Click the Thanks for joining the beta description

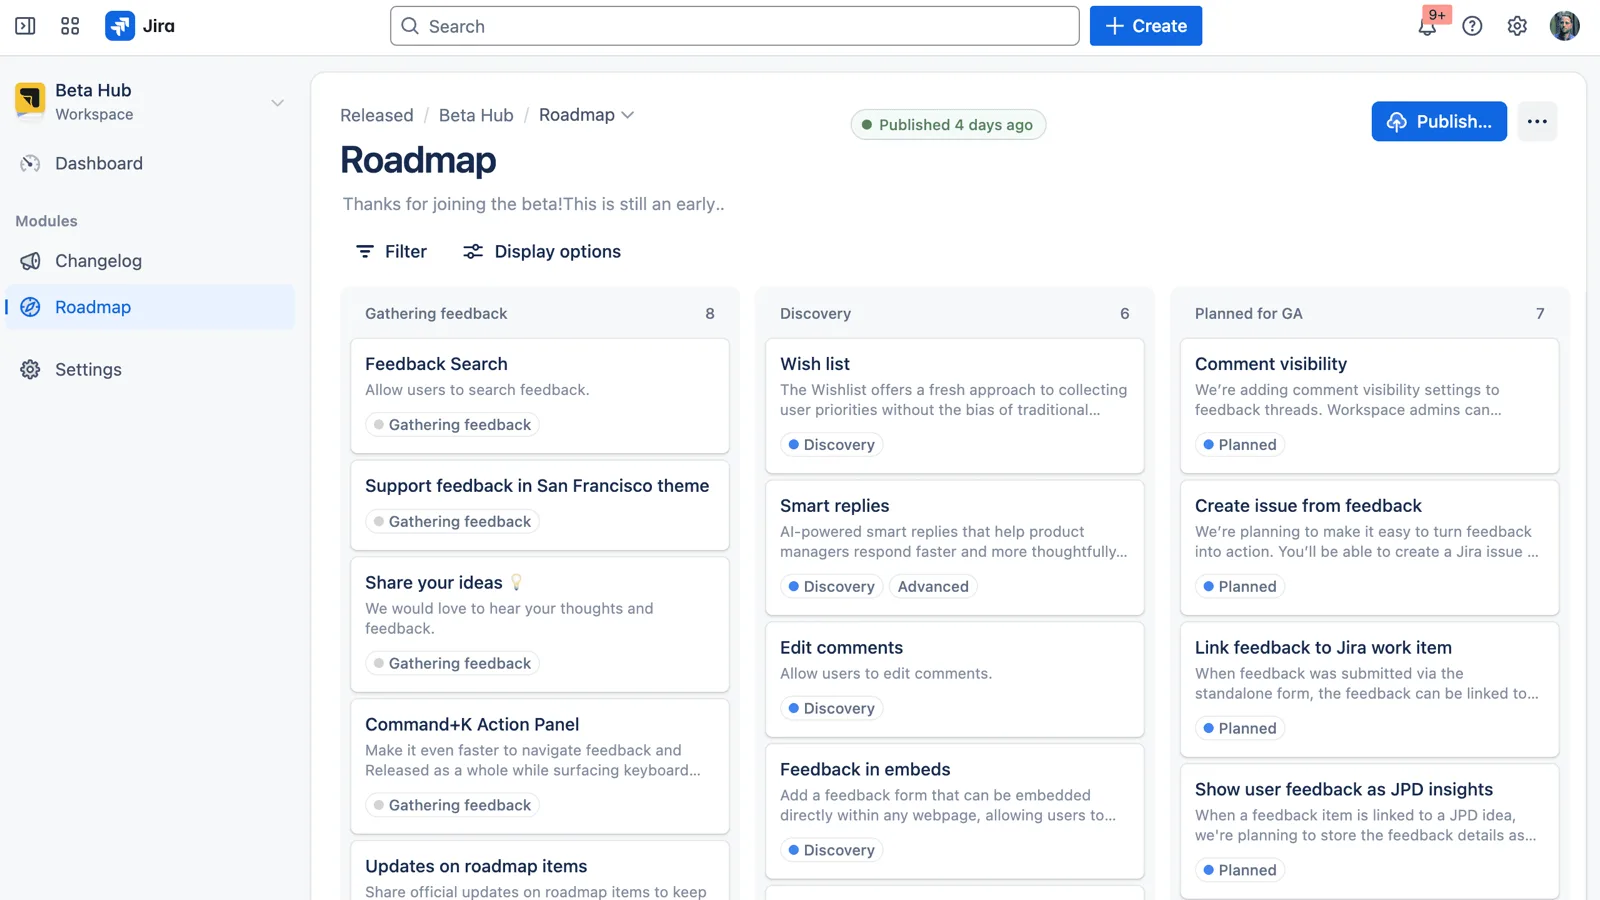coord(533,204)
